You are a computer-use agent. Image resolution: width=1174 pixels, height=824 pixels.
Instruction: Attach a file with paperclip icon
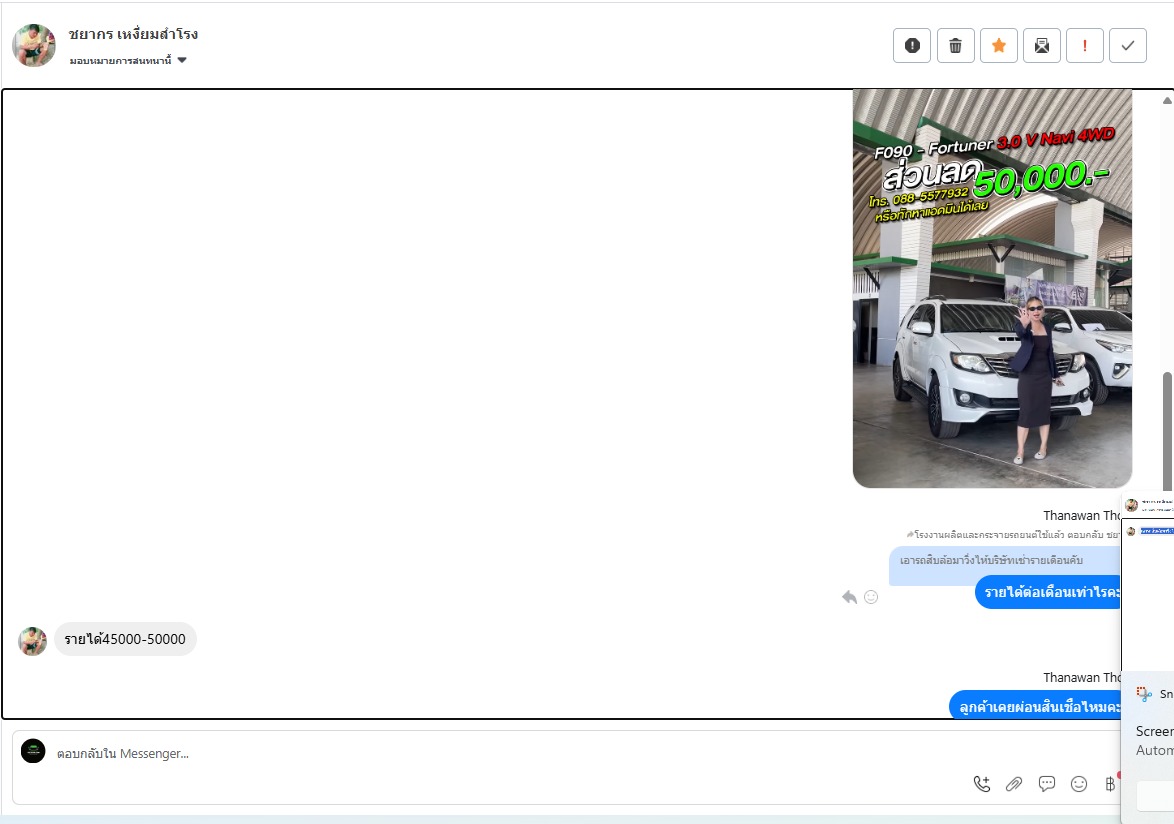pyautogui.click(x=1014, y=784)
